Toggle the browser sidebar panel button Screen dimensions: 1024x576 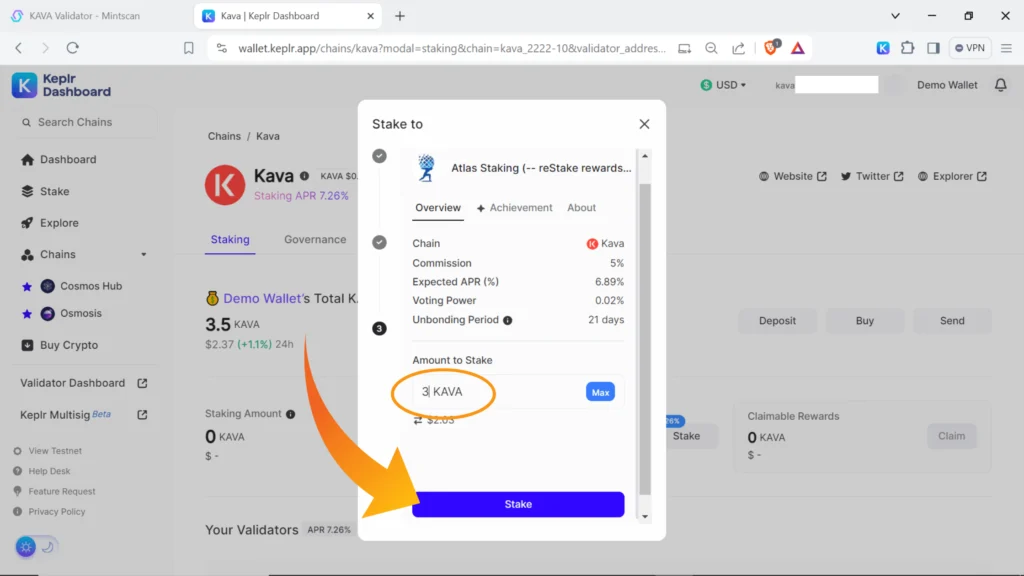pyautogui.click(x=932, y=47)
